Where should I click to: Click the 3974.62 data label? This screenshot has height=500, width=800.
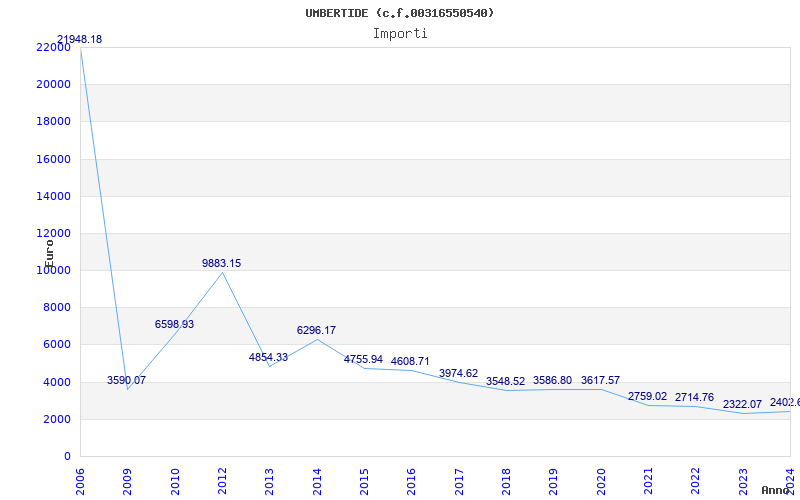pos(459,373)
